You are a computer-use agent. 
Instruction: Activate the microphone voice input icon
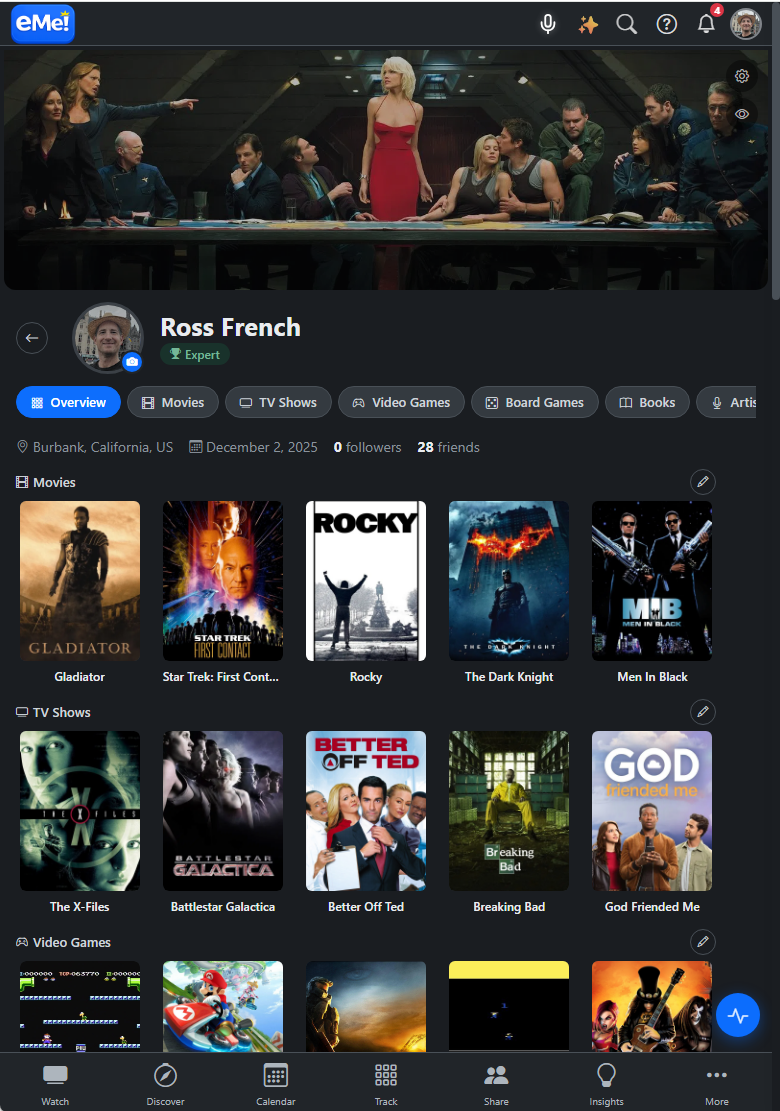[x=548, y=24]
